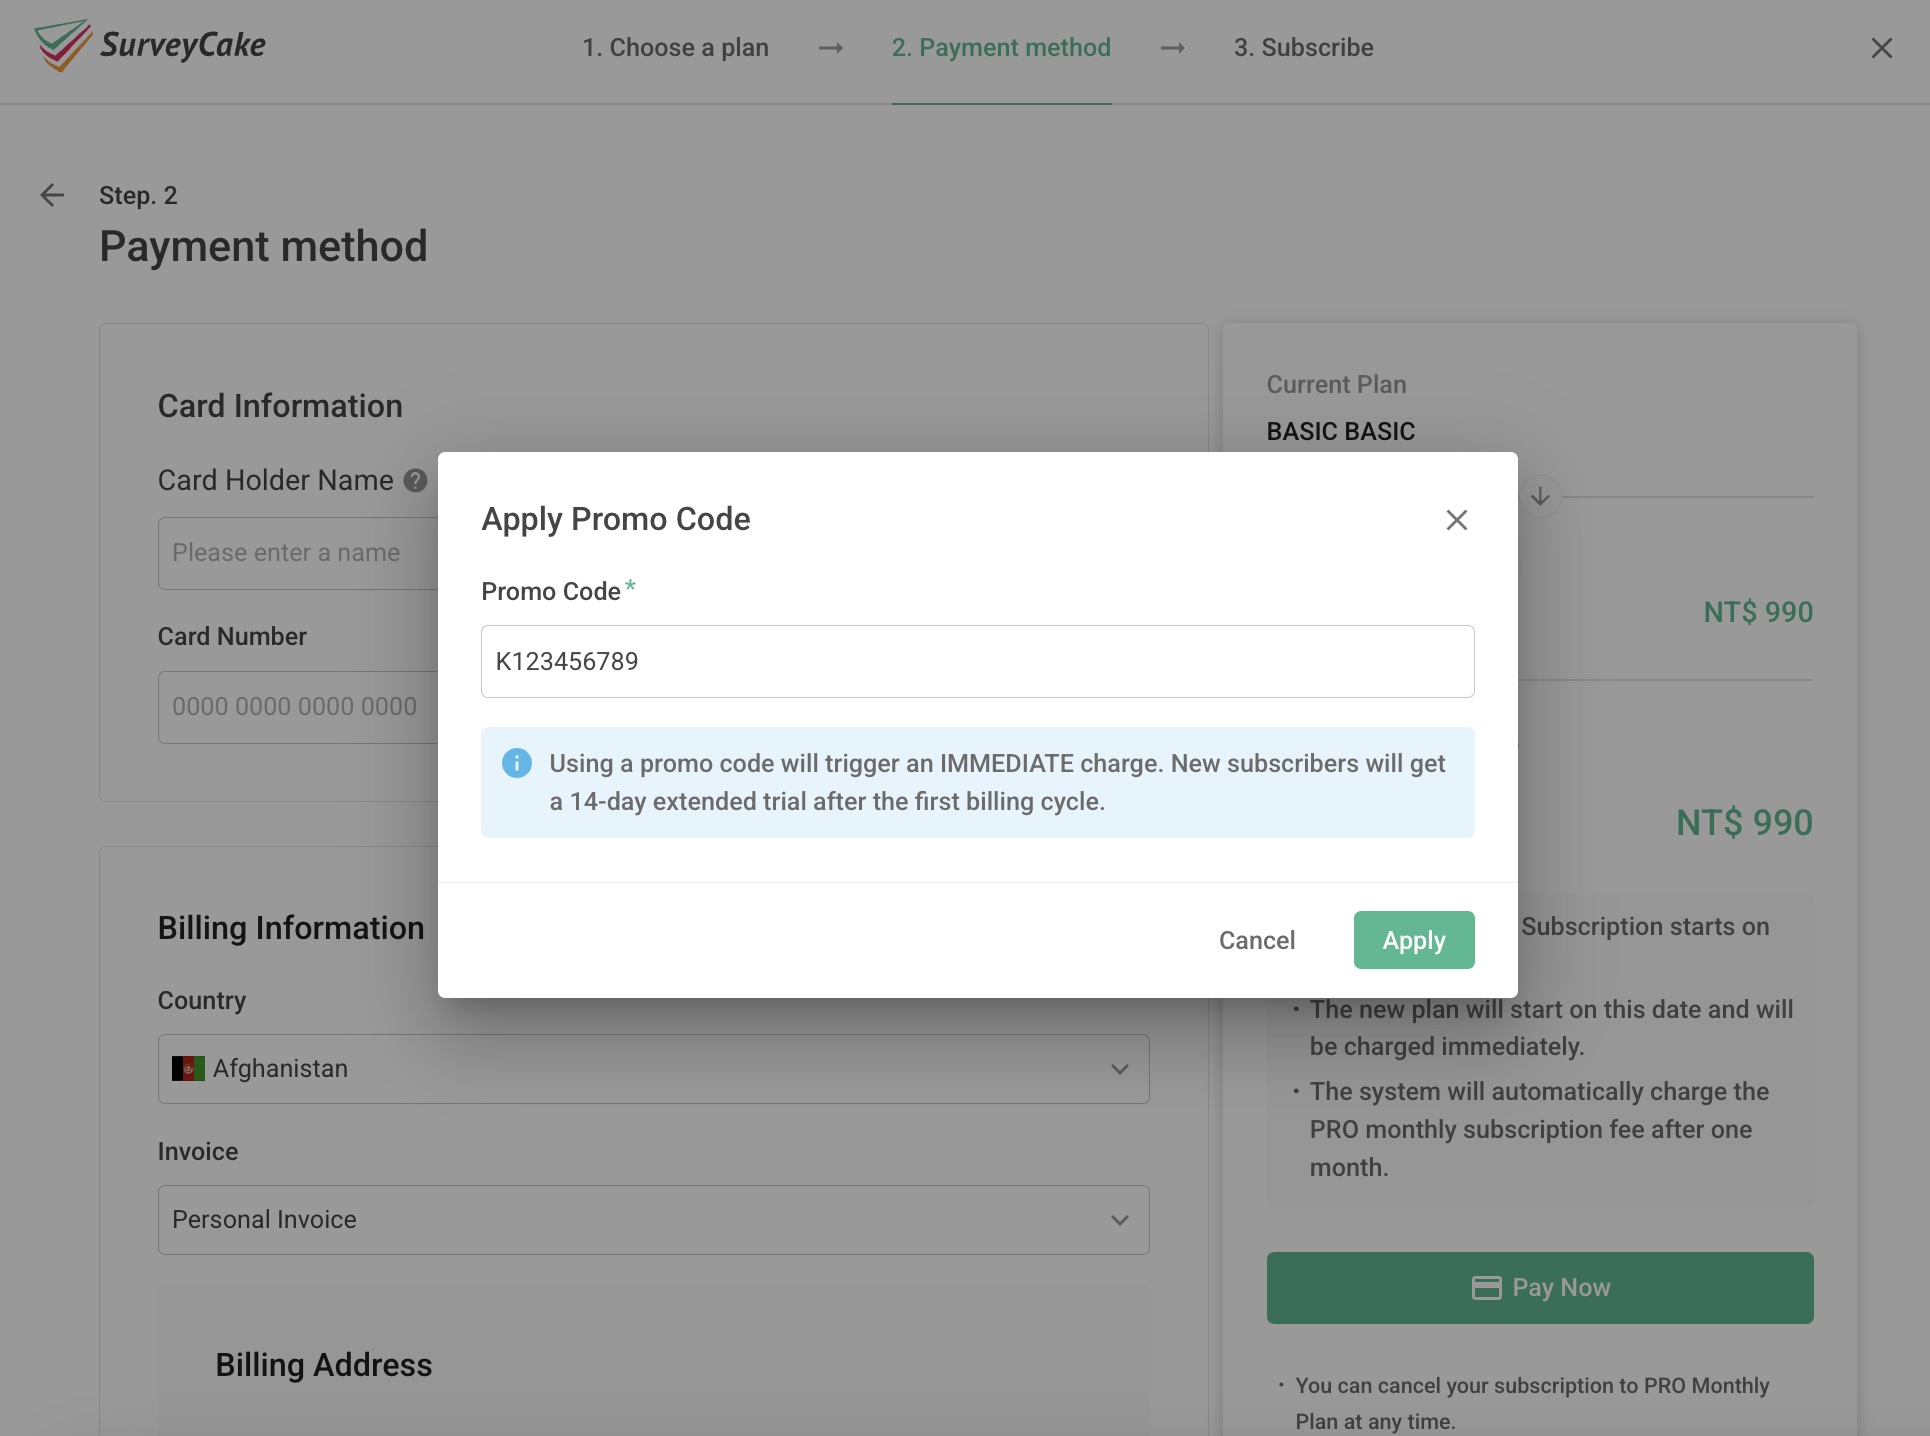Cancel the promo code entry
This screenshot has width=1930, height=1436.
pyautogui.click(x=1257, y=940)
